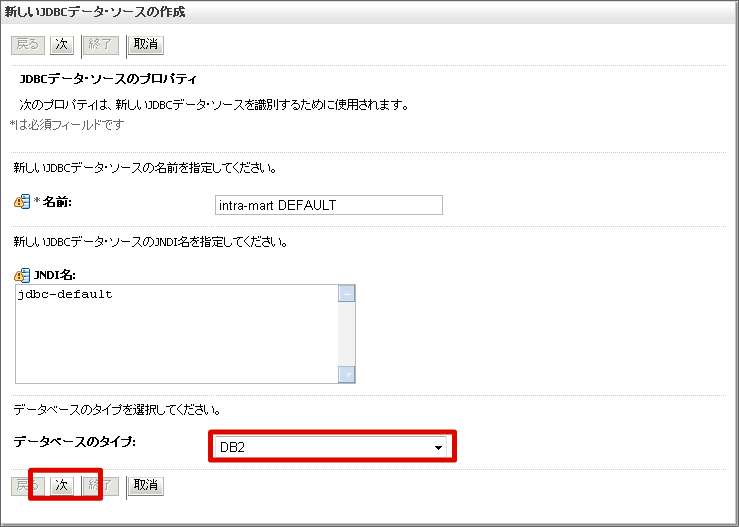Open the データベースのタイプ dropdown showing DB2

[x=332, y=447]
